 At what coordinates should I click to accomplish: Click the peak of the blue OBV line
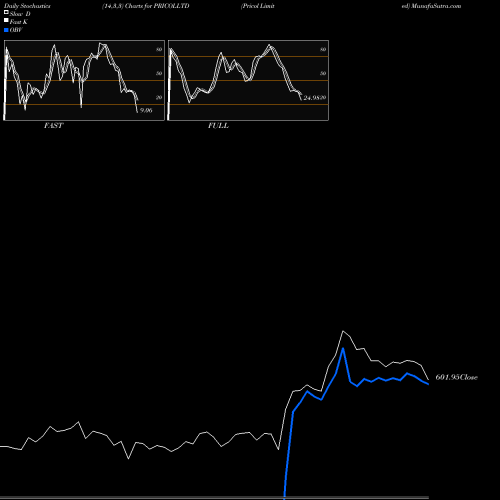pos(343,348)
